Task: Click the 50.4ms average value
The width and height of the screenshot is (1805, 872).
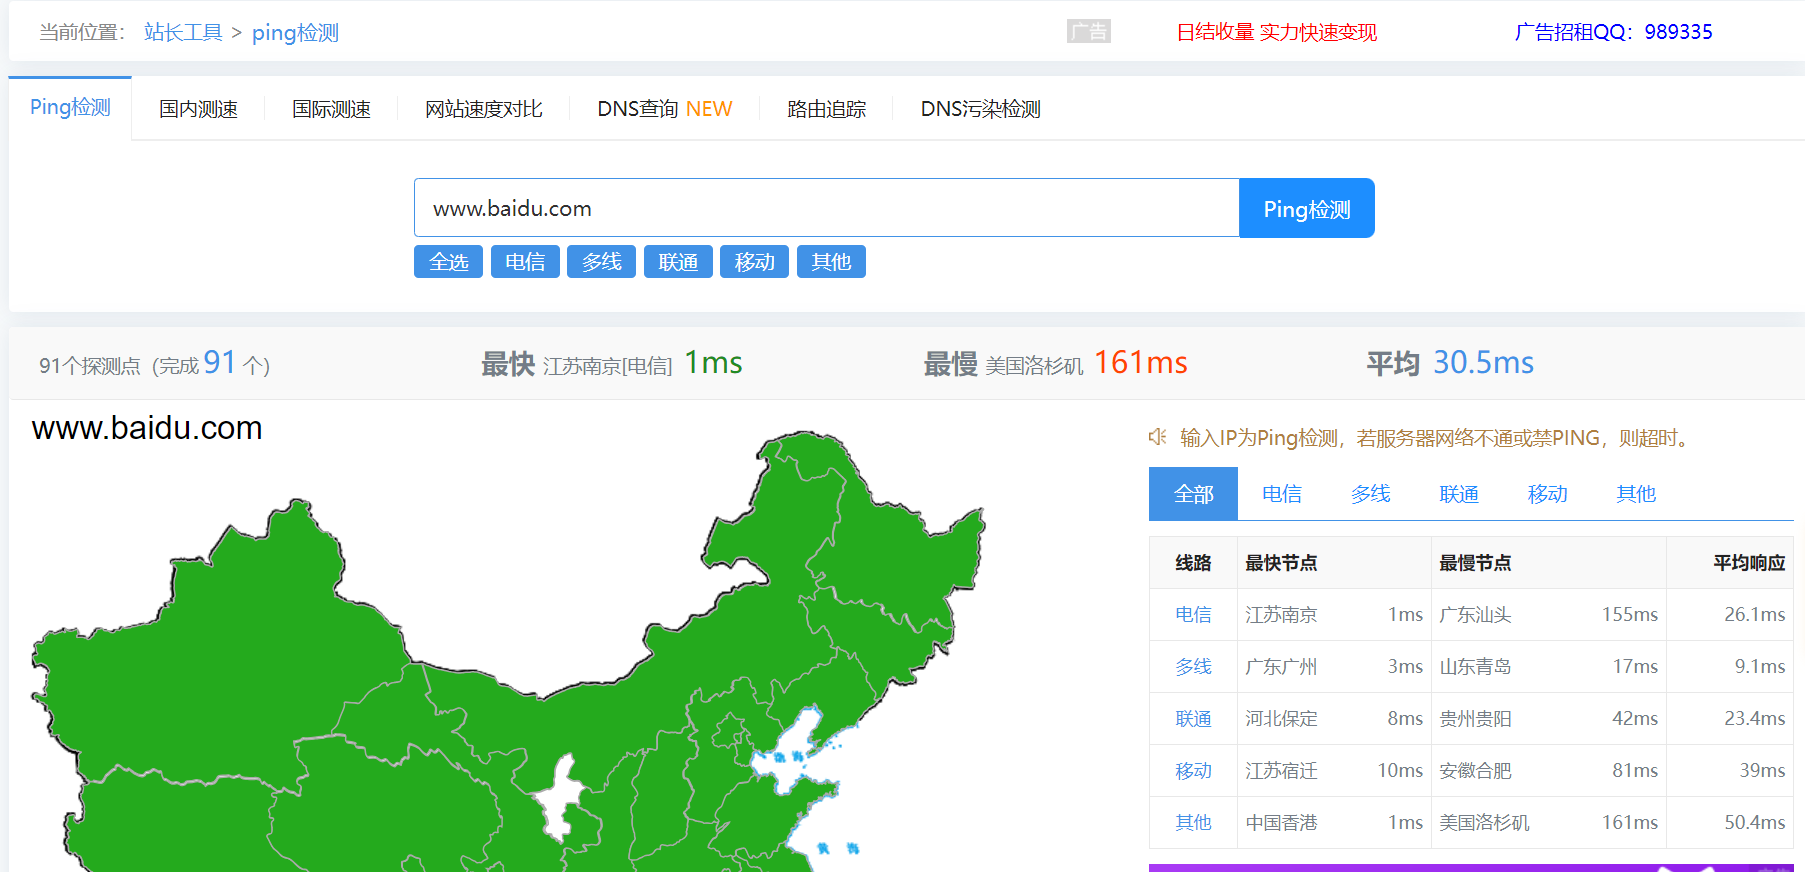Action: [1754, 822]
